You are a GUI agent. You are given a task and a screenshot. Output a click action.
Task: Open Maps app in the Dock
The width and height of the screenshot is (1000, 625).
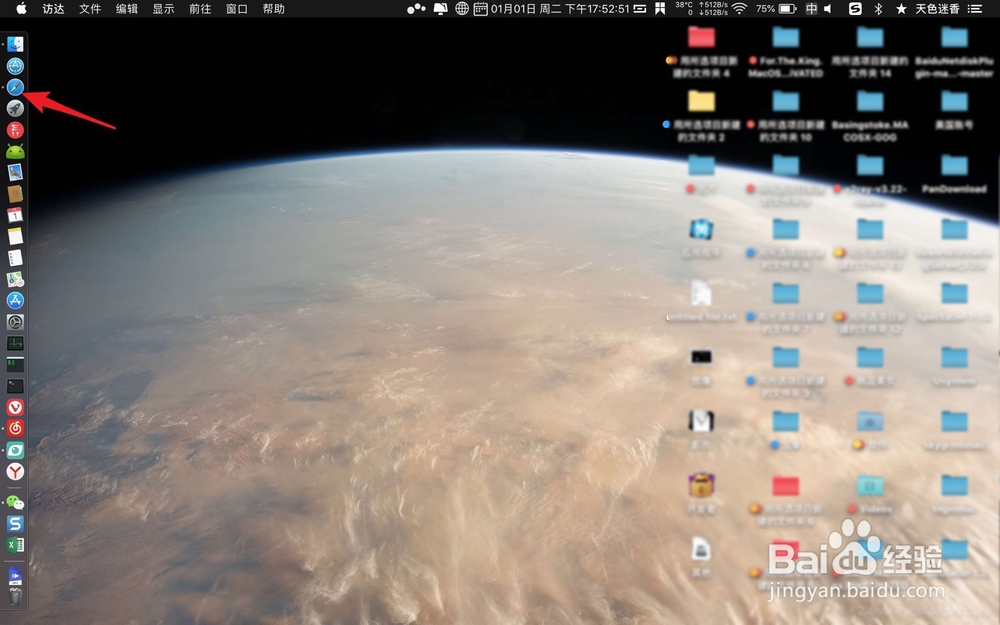coord(15,279)
